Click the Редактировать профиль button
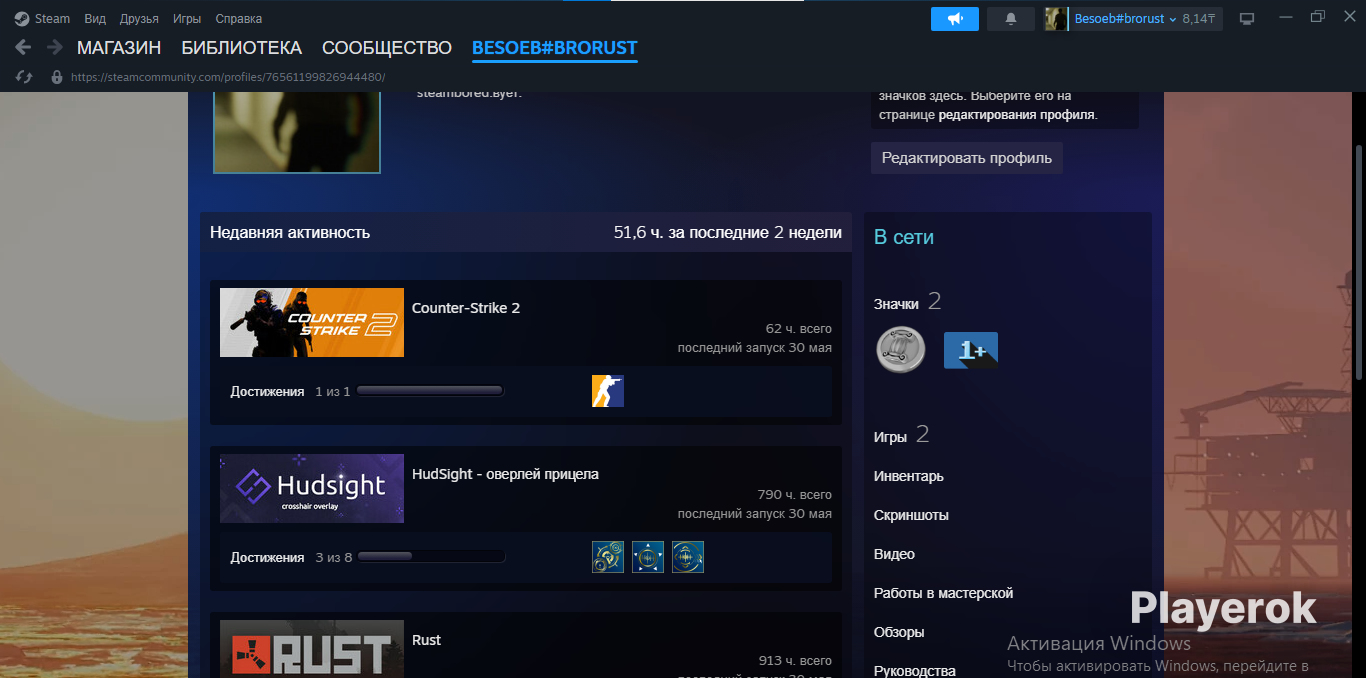This screenshot has height=678, width=1366. pos(966,158)
